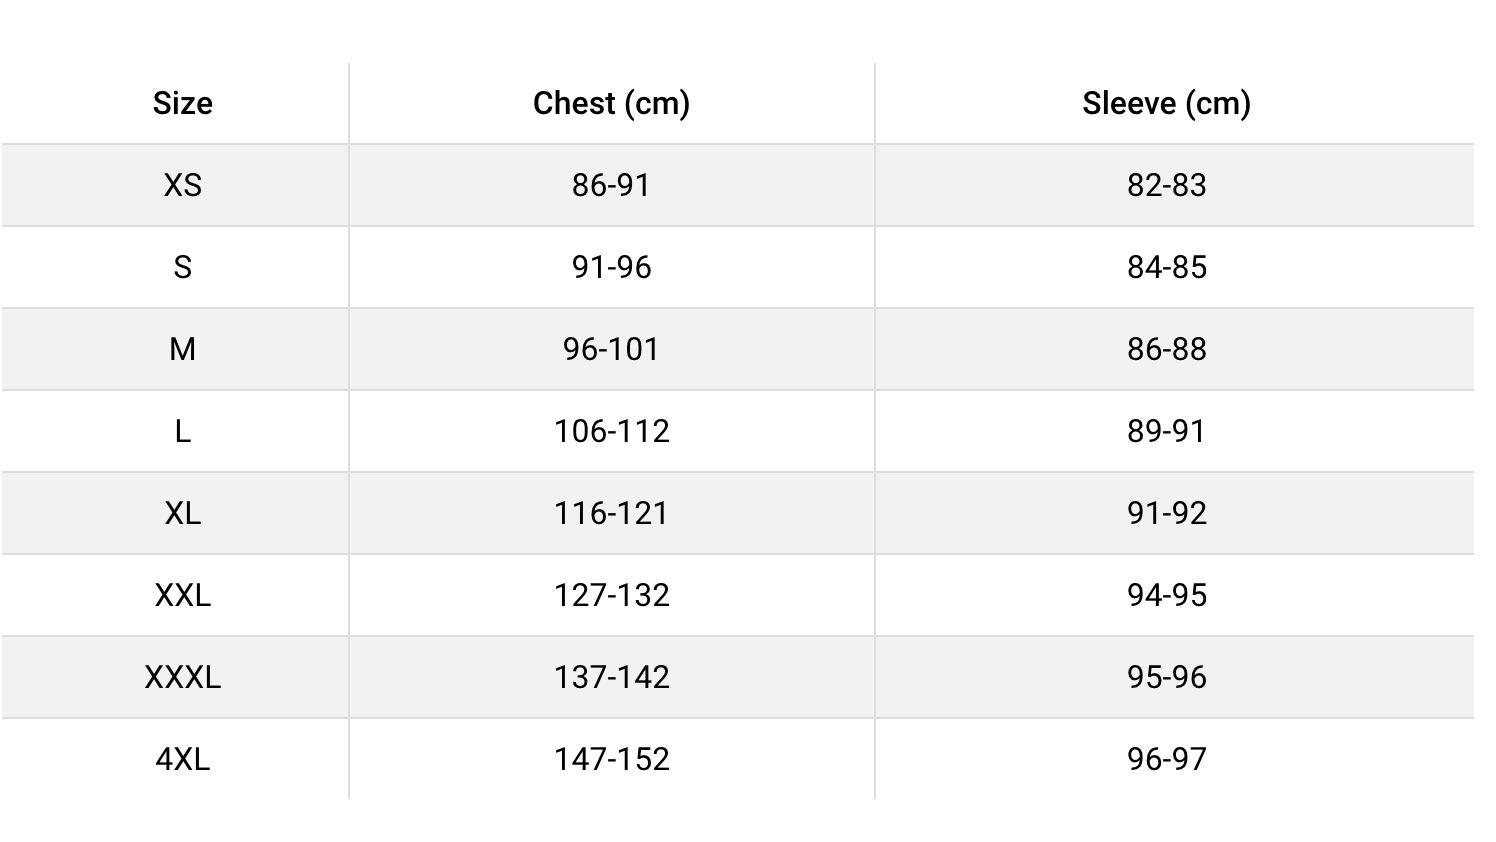1496x842 pixels.
Task: Select the S size cell
Action: (x=182, y=267)
